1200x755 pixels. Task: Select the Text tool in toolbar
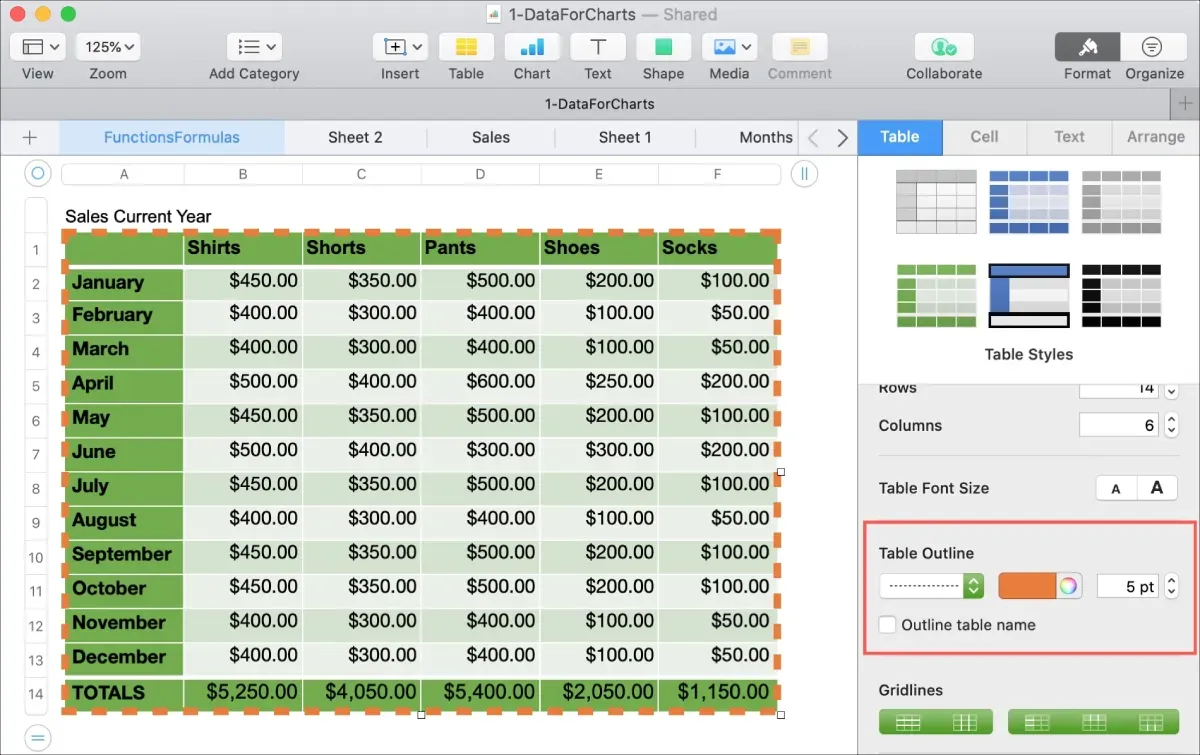[598, 47]
